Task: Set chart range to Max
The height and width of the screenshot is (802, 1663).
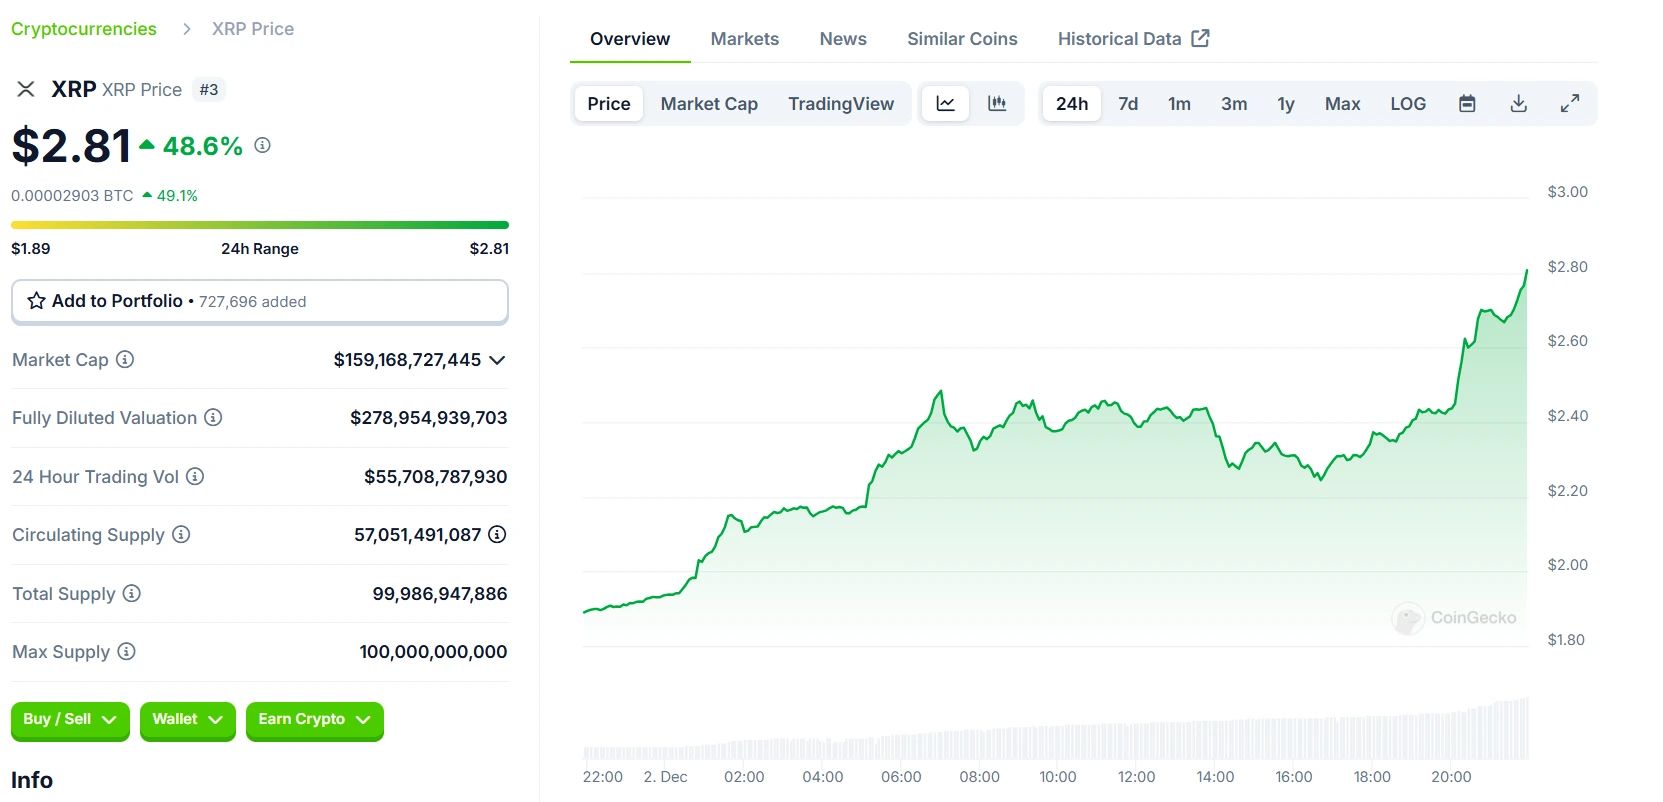Action: pyautogui.click(x=1342, y=104)
